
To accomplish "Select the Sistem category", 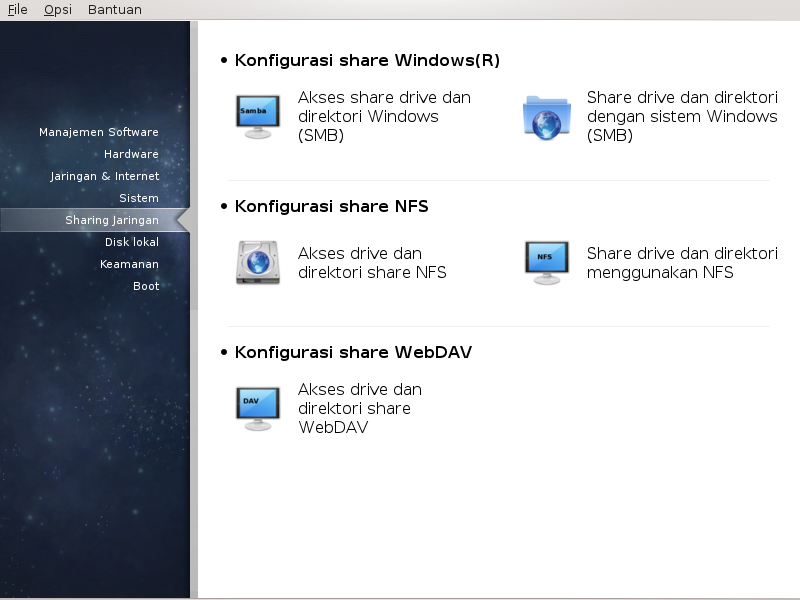I will (x=139, y=198).
